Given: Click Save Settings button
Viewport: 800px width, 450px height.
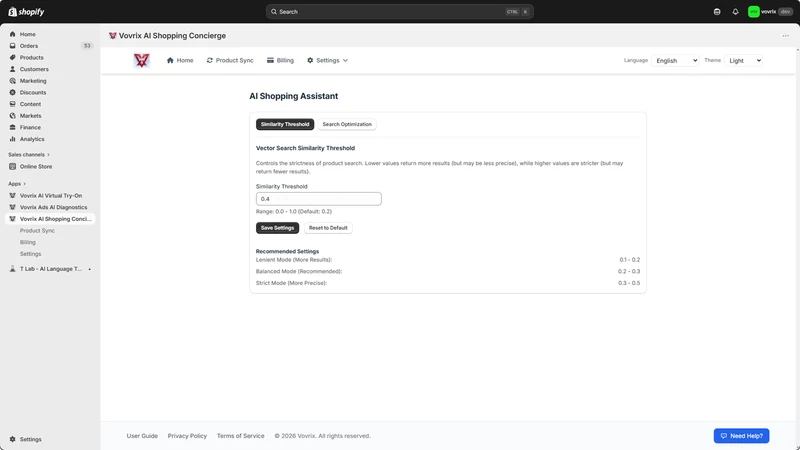Looking at the screenshot, I should pyautogui.click(x=277, y=228).
